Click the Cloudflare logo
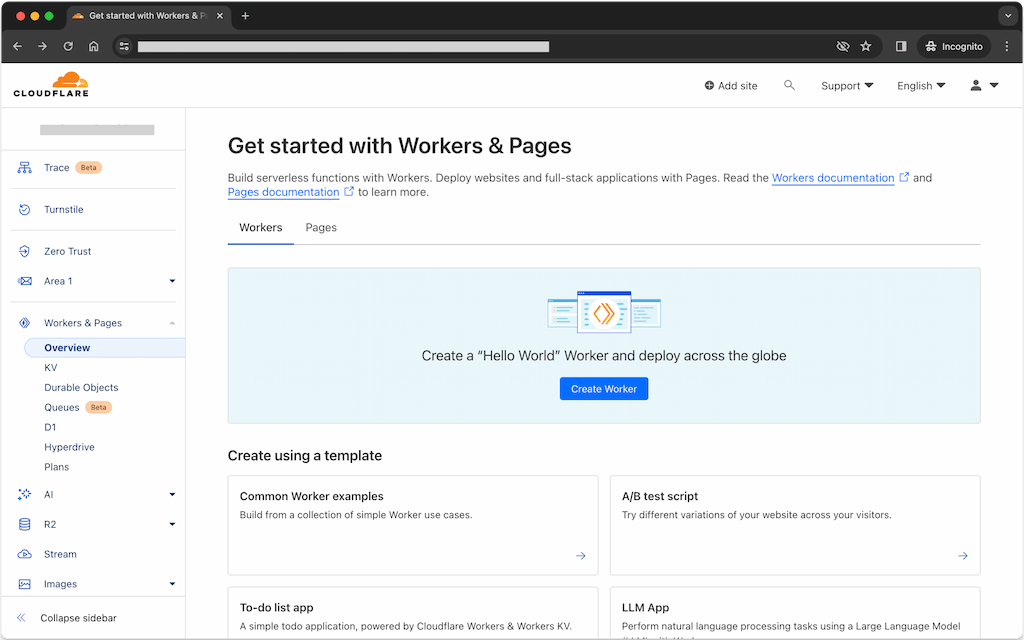The height and width of the screenshot is (640, 1024). tap(51, 85)
